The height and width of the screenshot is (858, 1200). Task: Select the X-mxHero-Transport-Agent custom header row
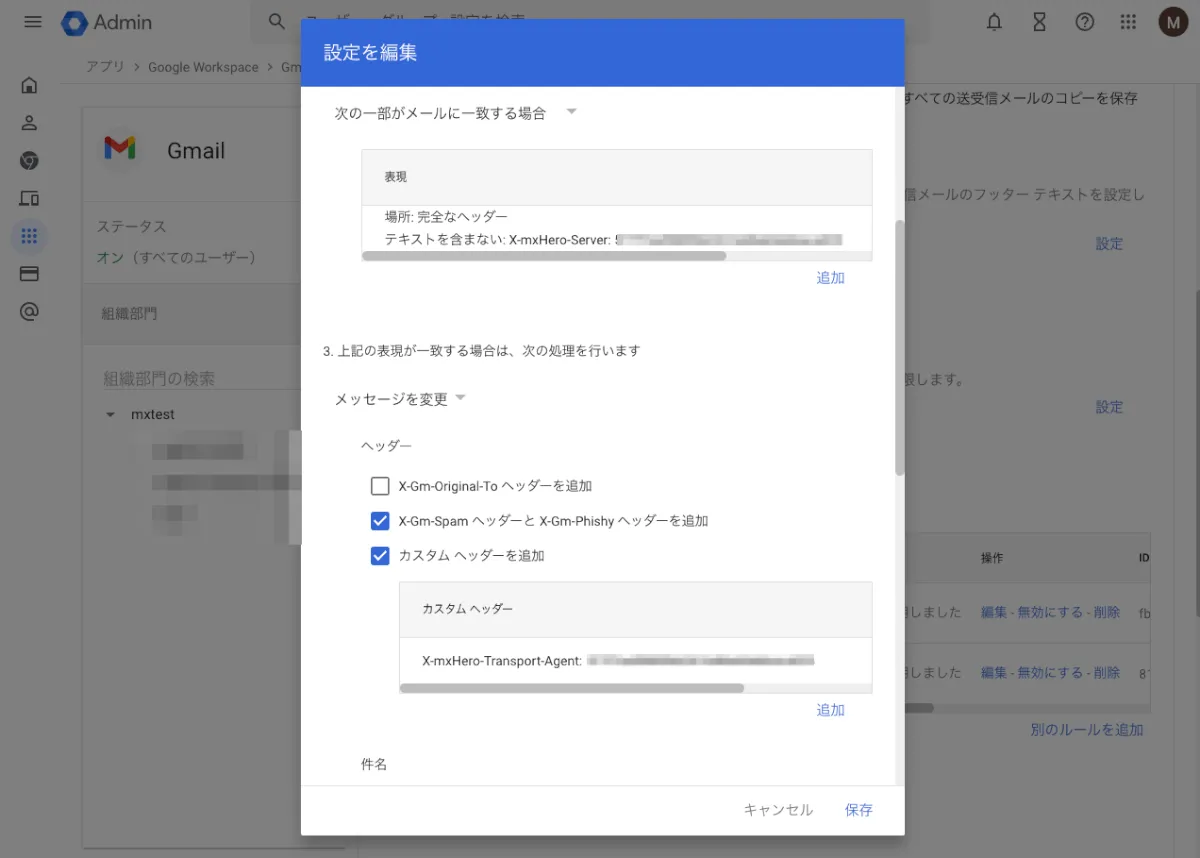(x=635, y=661)
